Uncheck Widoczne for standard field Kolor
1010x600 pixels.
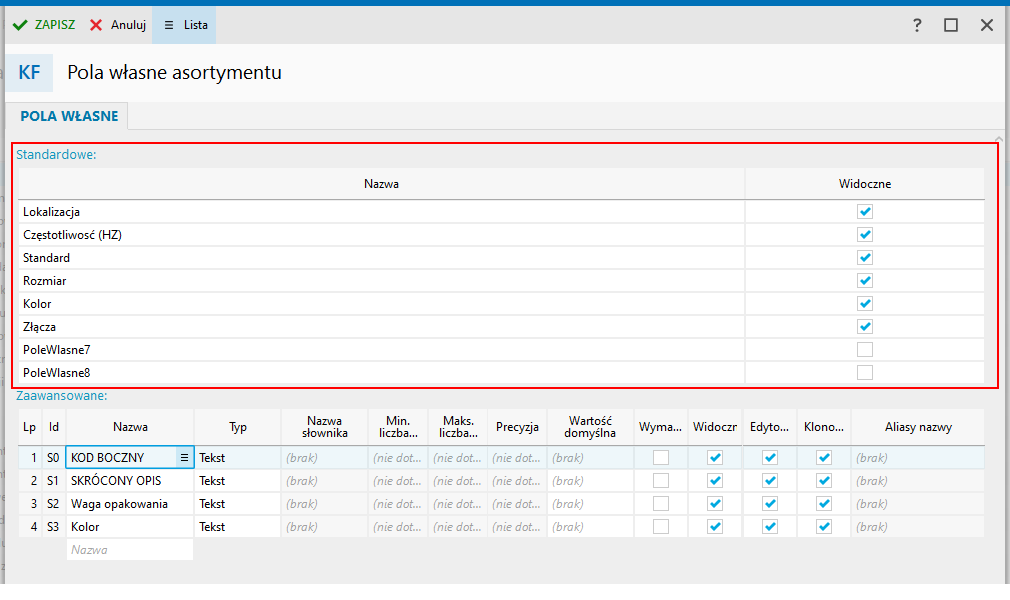click(864, 304)
